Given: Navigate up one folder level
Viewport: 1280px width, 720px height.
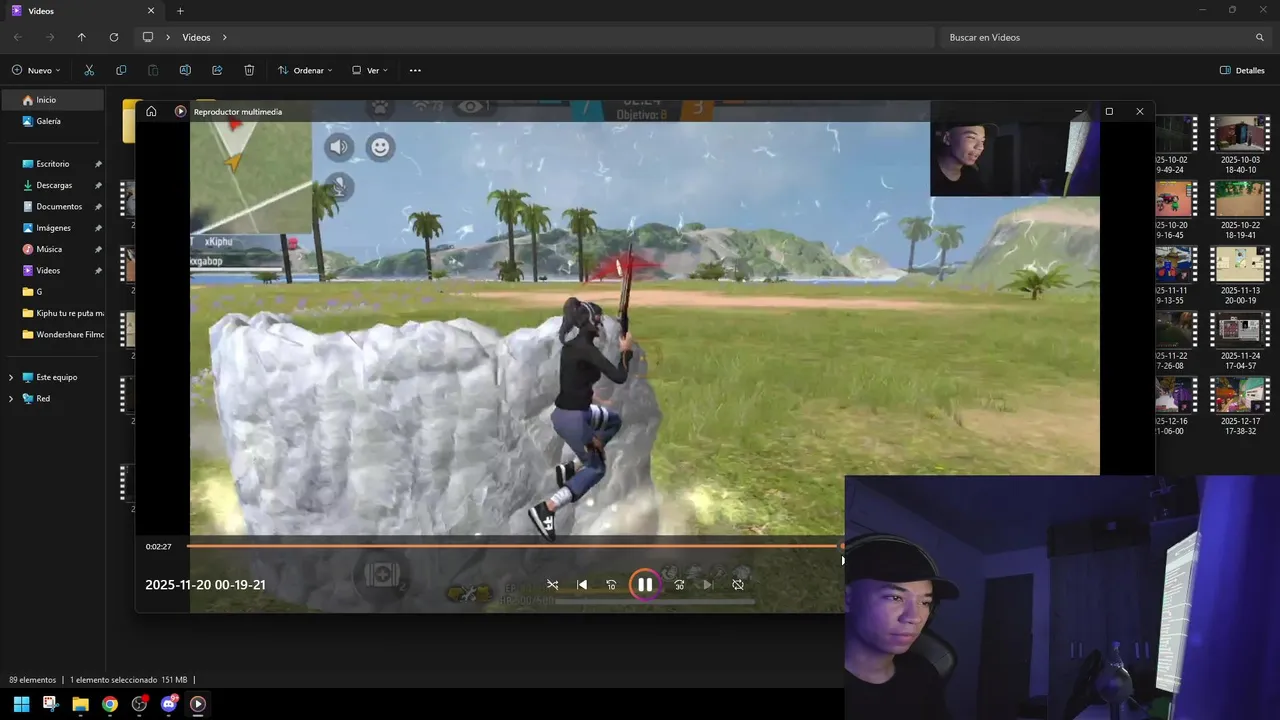Looking at the screenshot, I should [x=82, y=37].
